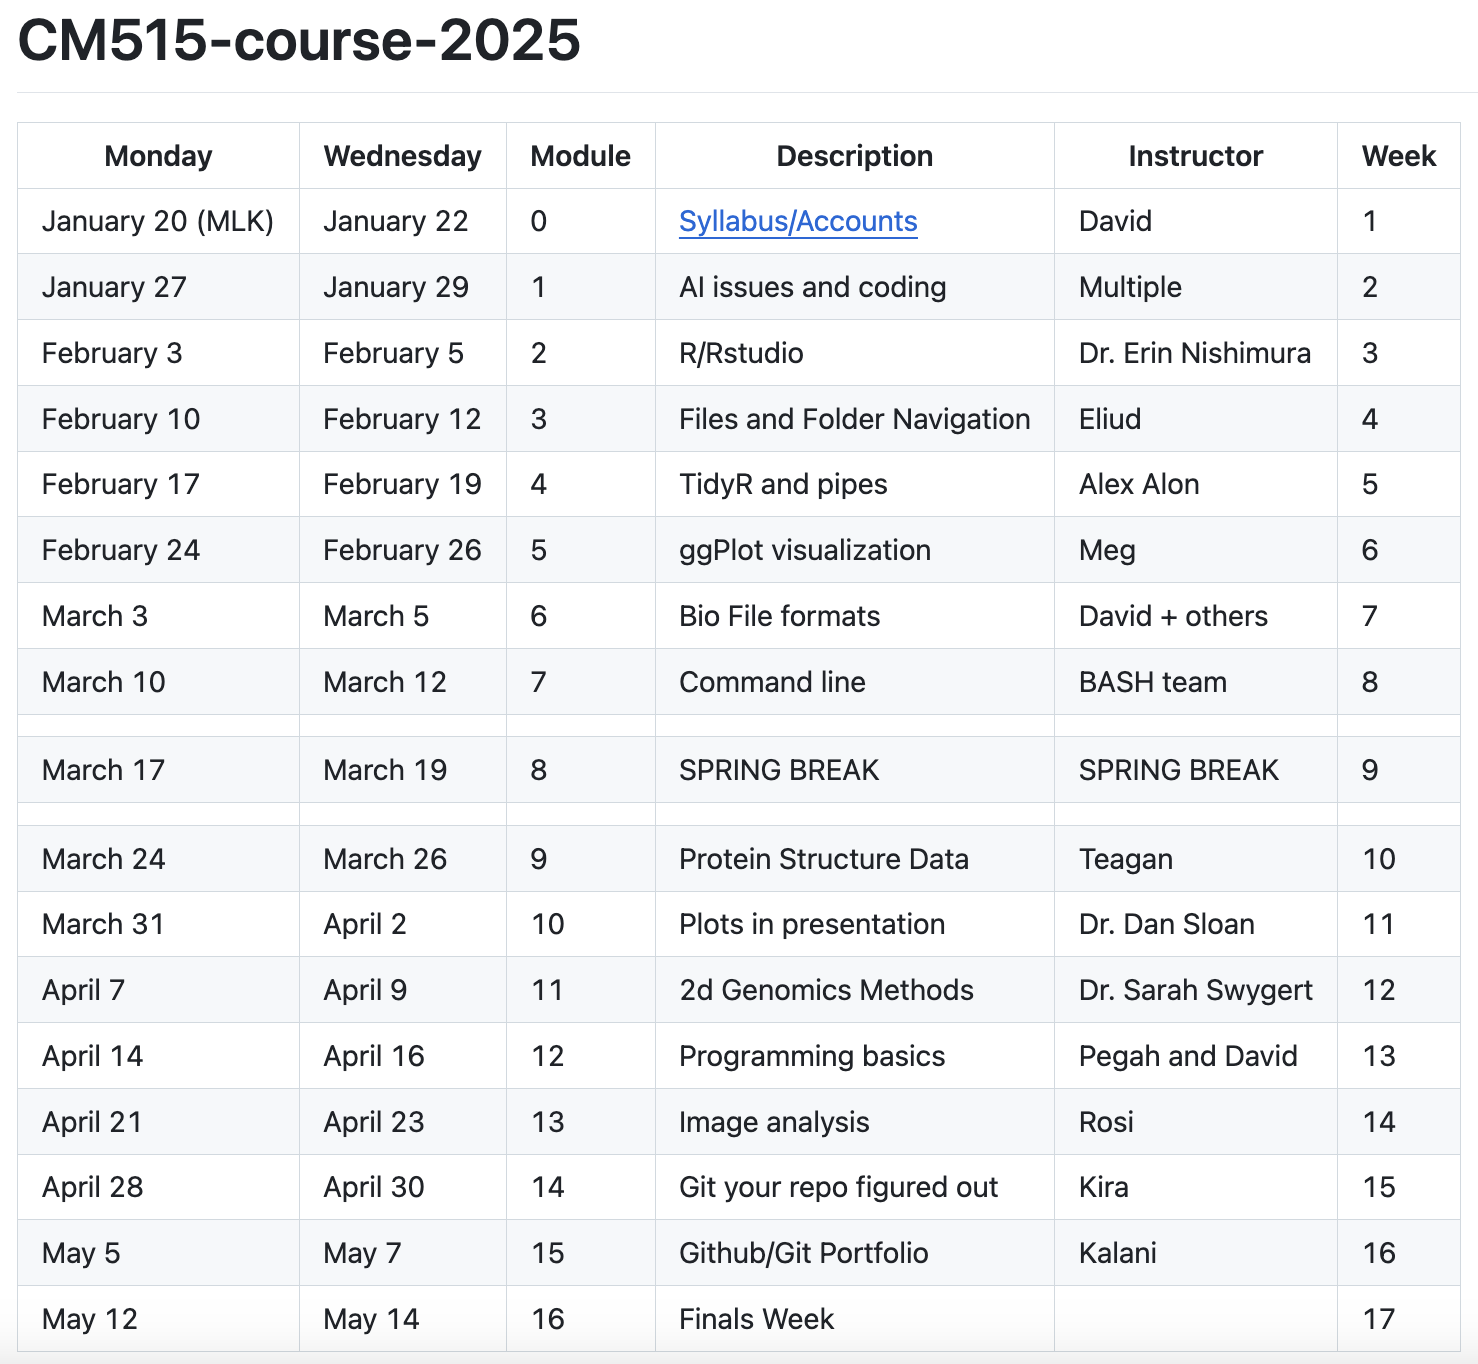Select the Monday column header
The width and height of the screenshot is (1478, 1364).
point(157,156)
